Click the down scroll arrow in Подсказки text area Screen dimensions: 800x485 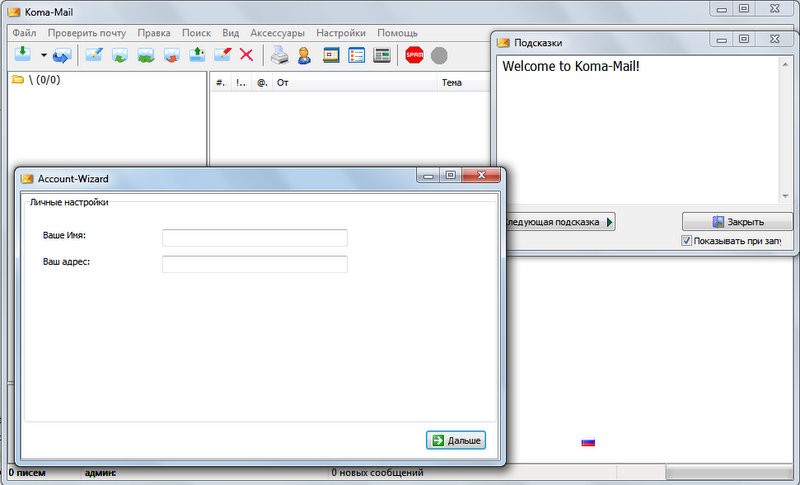click(x=785, y=196)
